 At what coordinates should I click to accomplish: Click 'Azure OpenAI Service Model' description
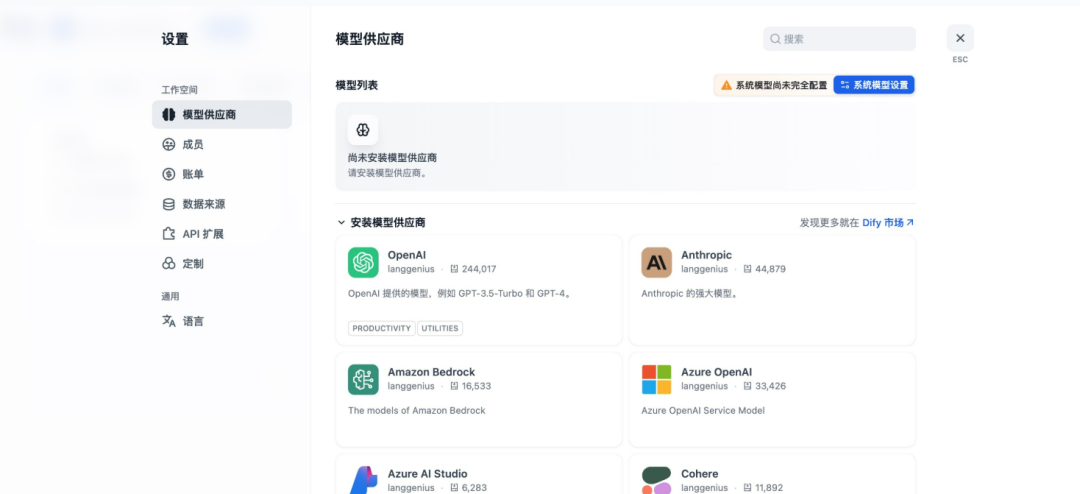tap(703, 411)
